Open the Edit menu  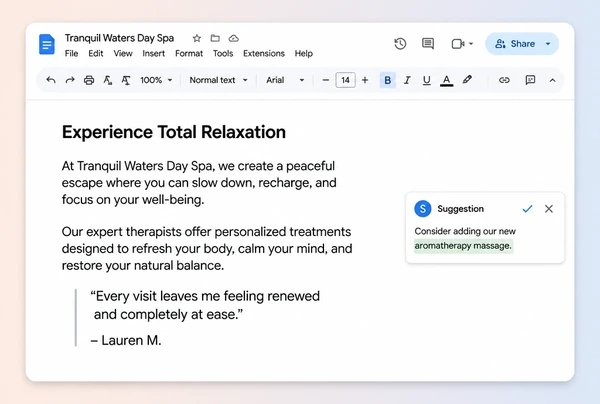pos(96,54)
